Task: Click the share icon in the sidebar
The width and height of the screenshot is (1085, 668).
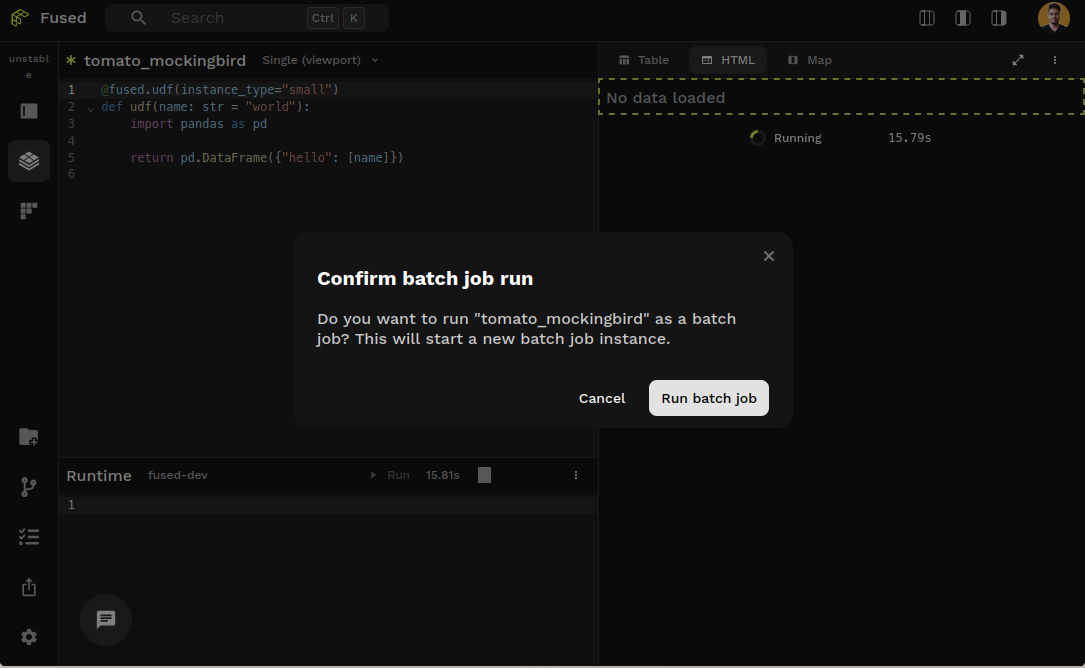Action: pyautogui.click(x=28, y=587)
